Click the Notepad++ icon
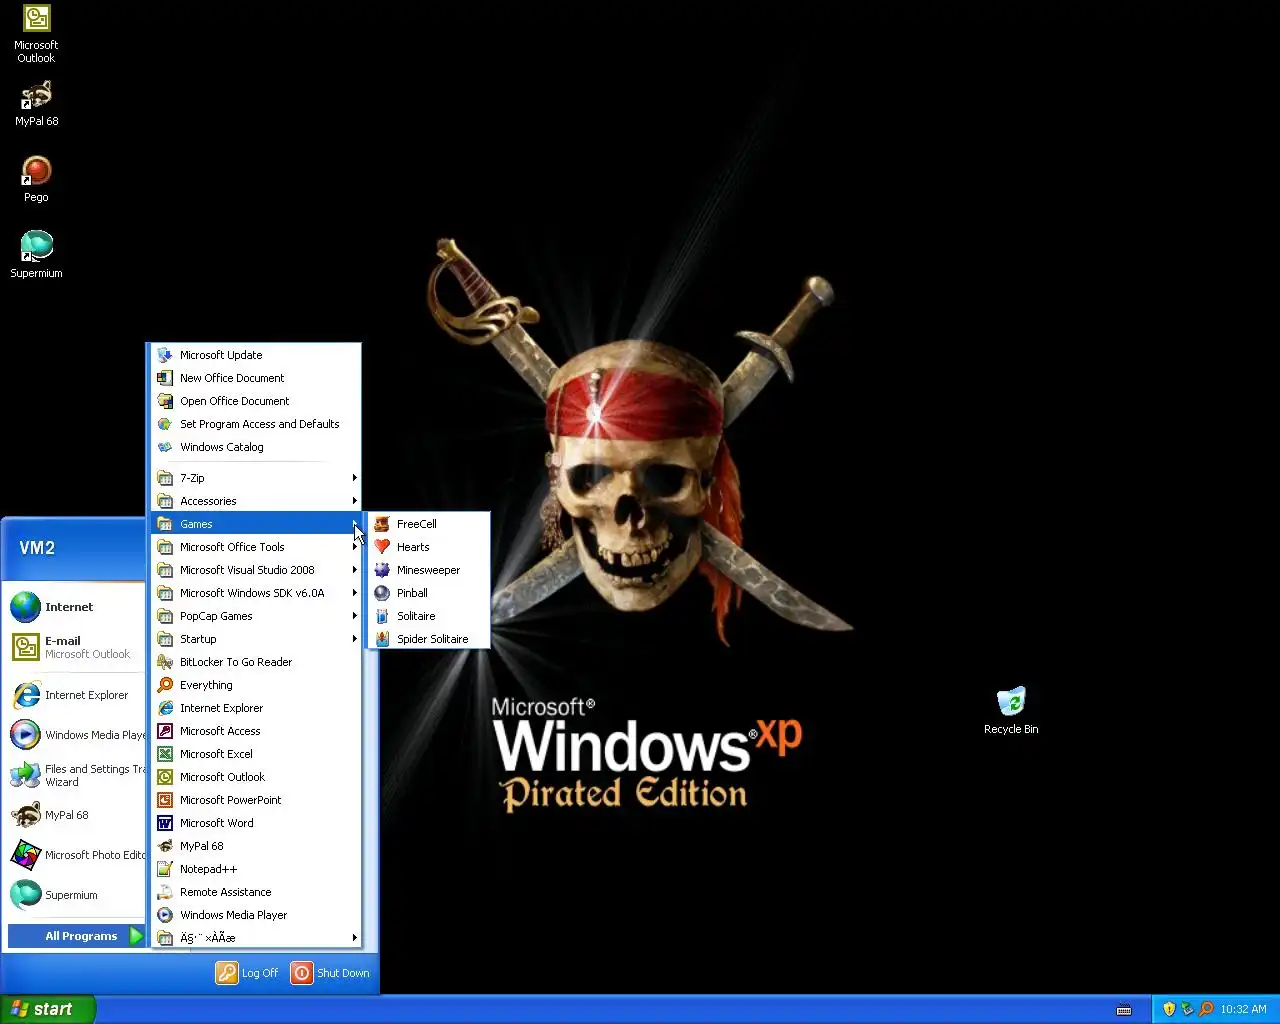The width and height of the screenshot is (1280, 1024). [165, 869]
